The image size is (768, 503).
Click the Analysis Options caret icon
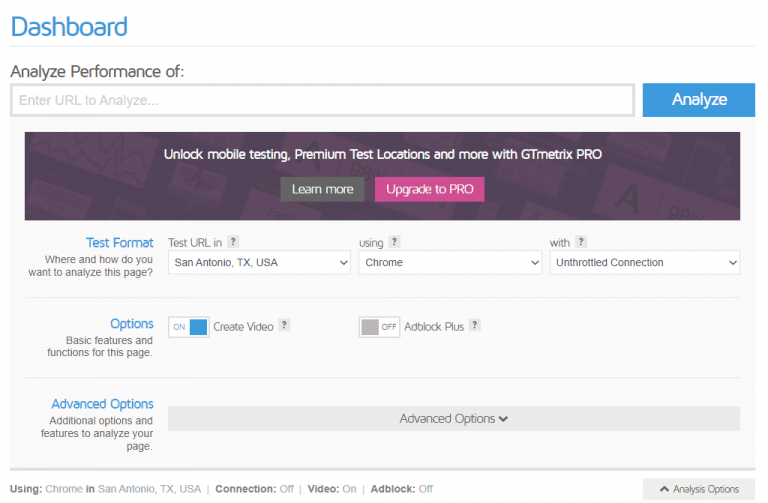pos(664,490)
